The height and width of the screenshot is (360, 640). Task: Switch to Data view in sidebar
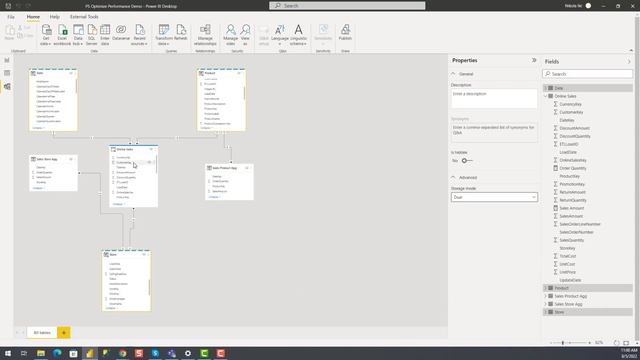(x=7, y=73)
